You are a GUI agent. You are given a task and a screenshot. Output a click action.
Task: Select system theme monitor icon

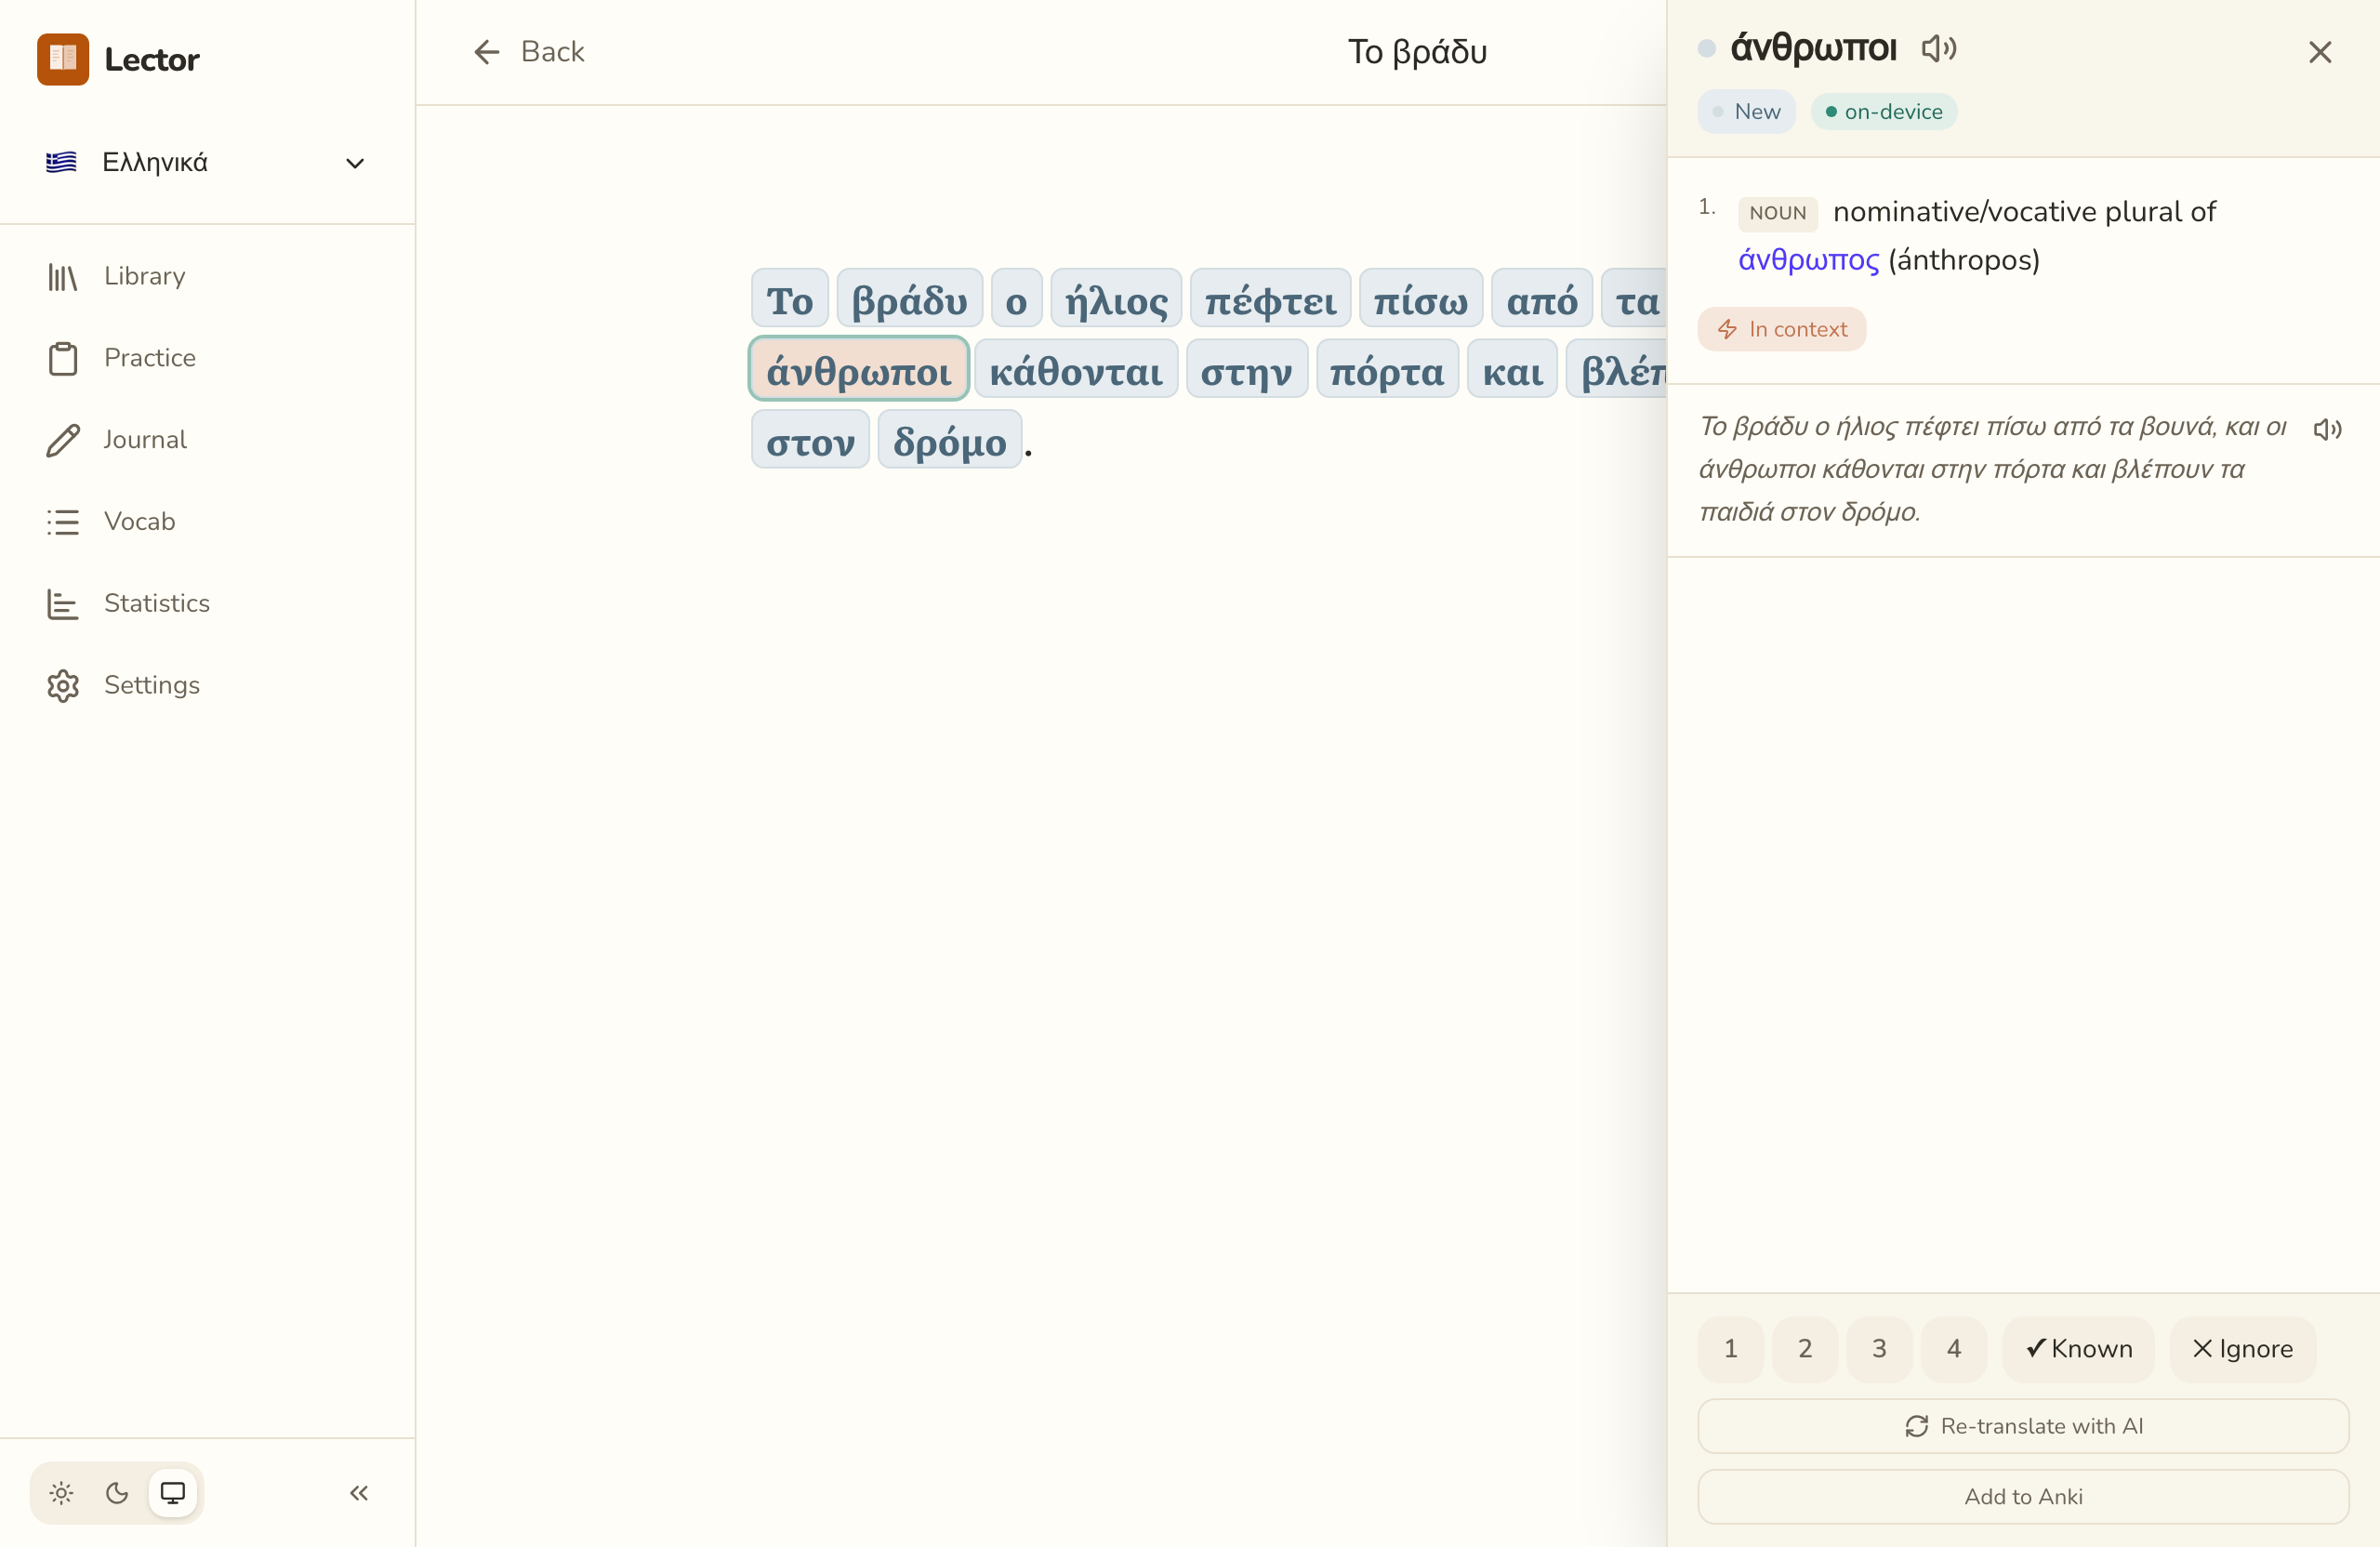pyautogui.click(x=173, y=1493)
